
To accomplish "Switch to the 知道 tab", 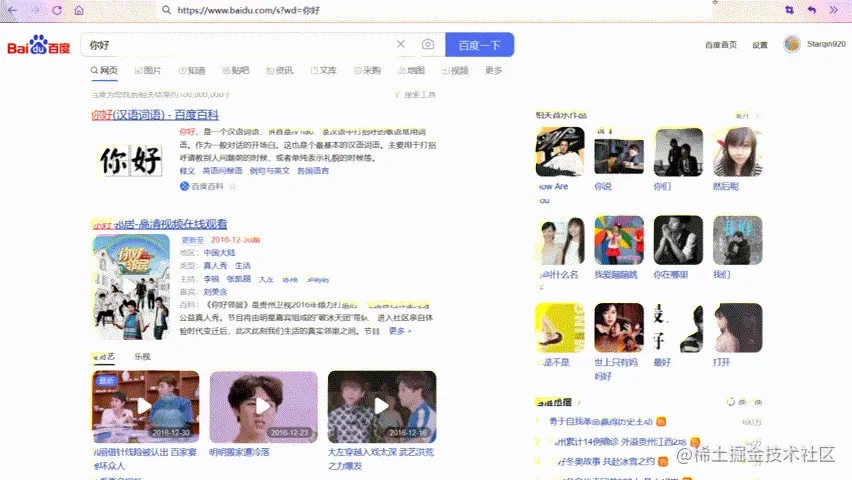I will [x=192, y=70].
